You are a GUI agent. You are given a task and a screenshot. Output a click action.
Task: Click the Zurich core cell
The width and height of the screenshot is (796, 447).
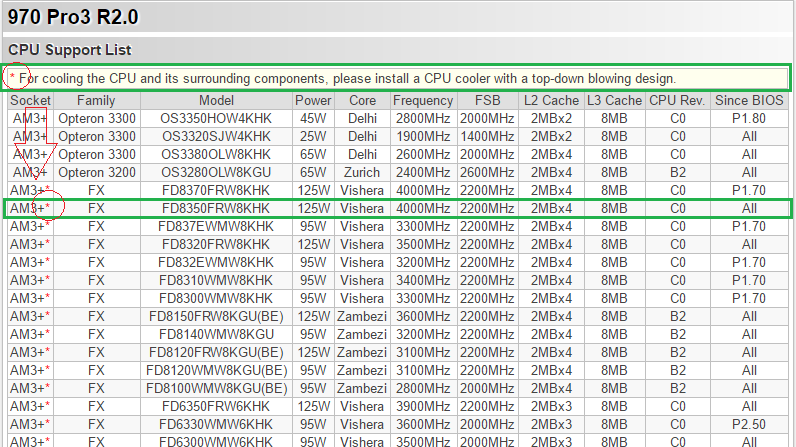[362, 173]
